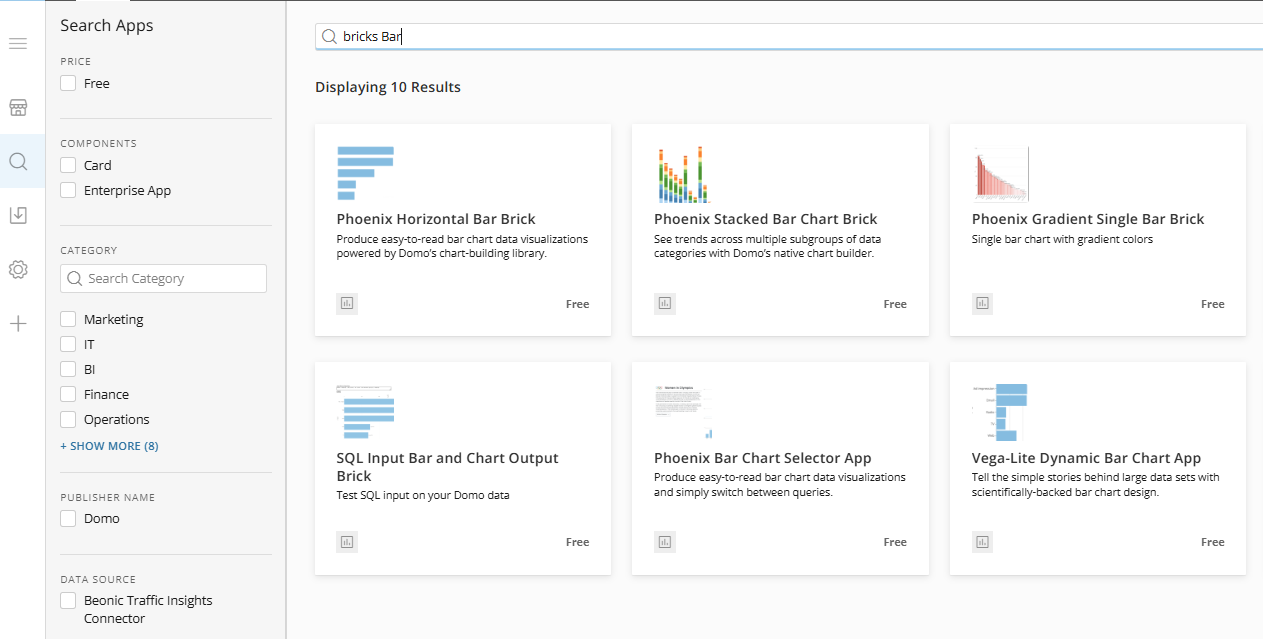This screenshot has height=639, width=1263.
Task: Check the BI category
Action: tap(68, 369)
